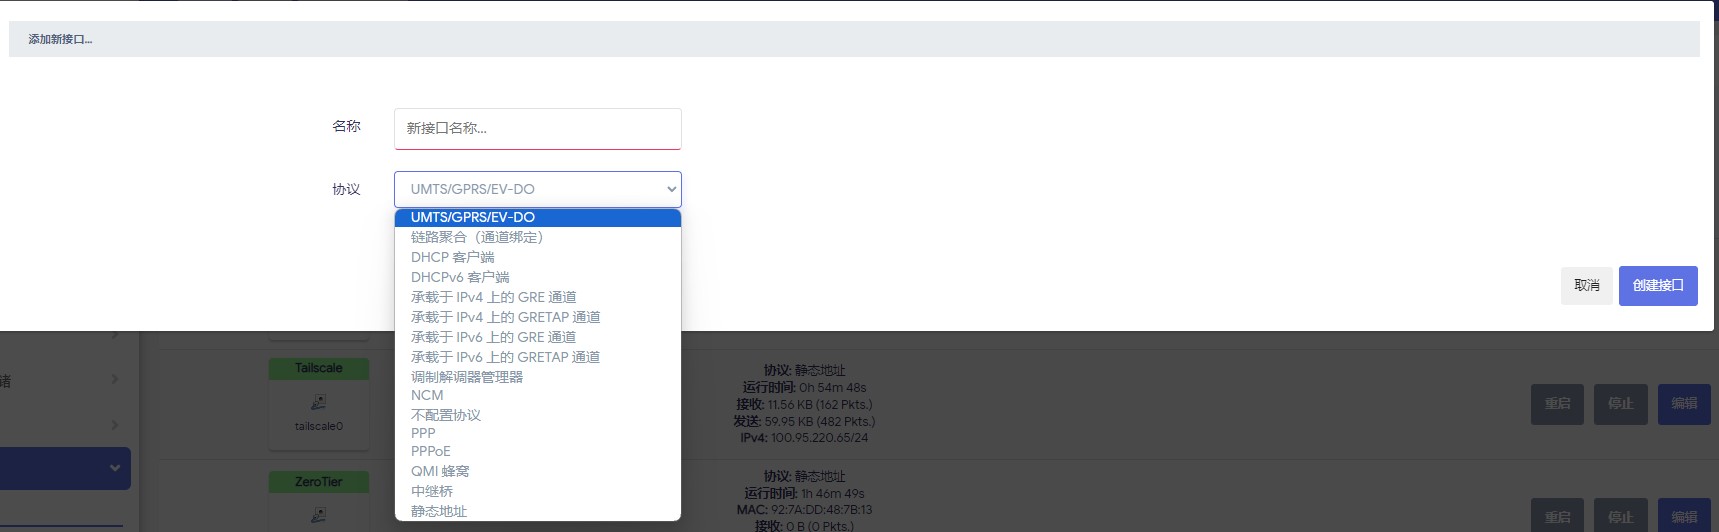Click the new interface name input field
Image resolution: width=1719 pixels, height=532 pixels.
pos(538,128)
